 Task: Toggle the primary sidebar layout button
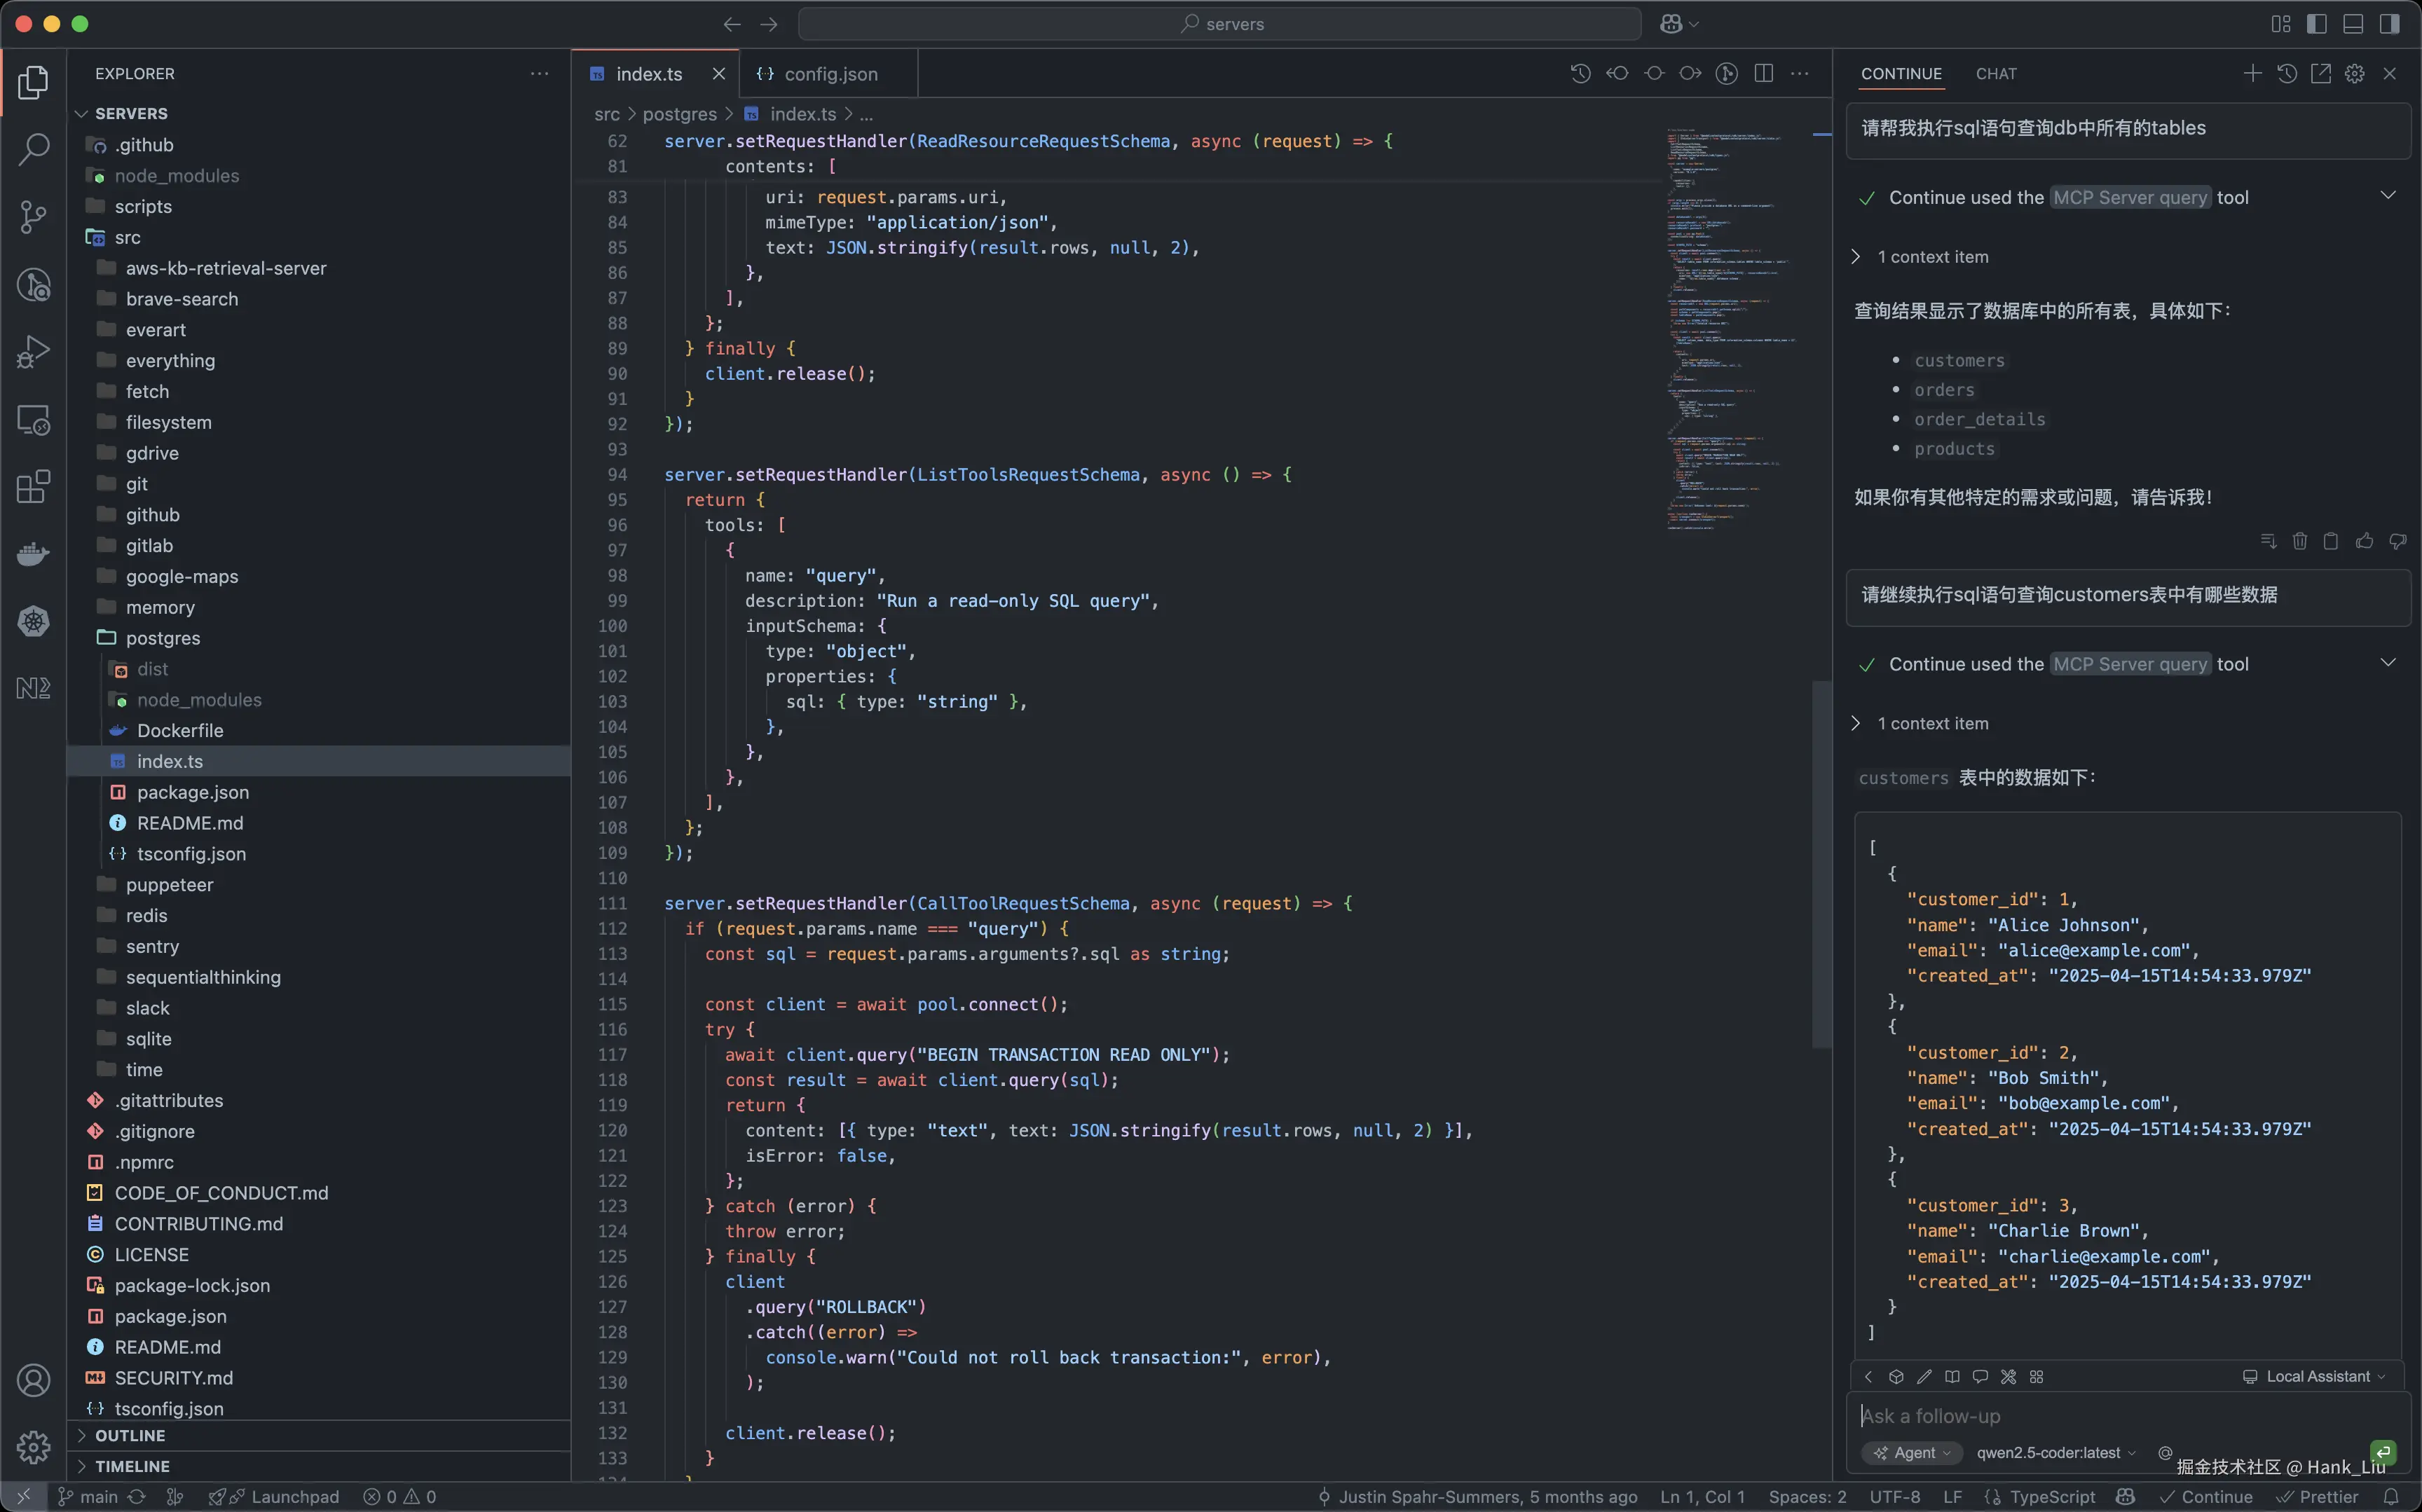click(2316, 24)
